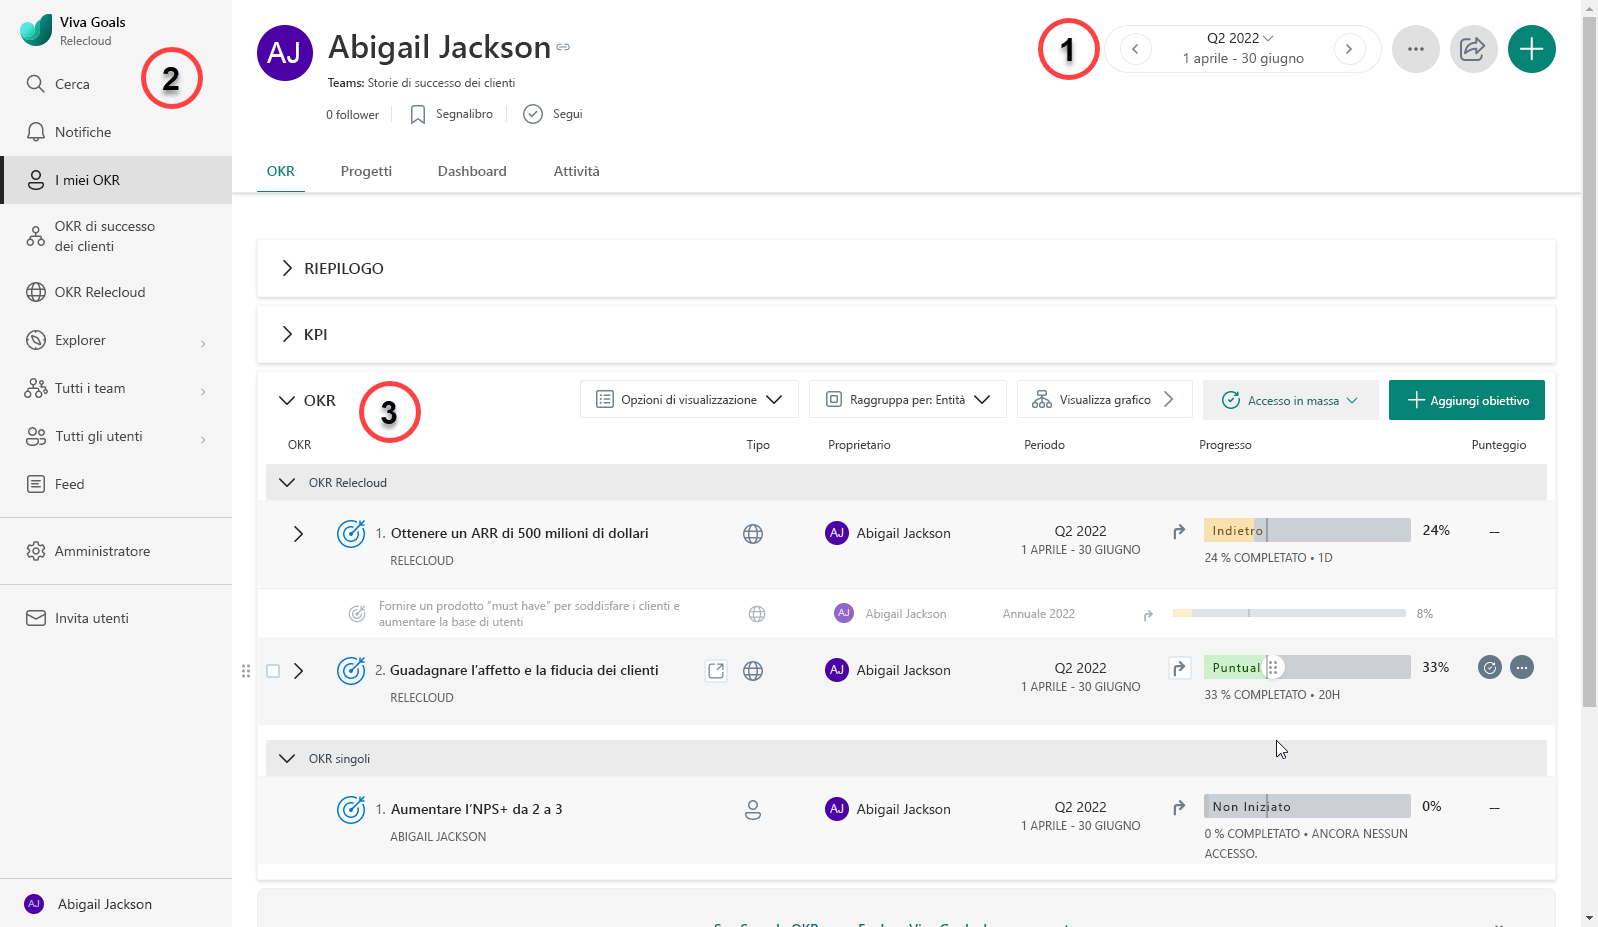The image size is (1598, 927).
Task: Click the share icon in header
Action: [x=1474, y=49]
